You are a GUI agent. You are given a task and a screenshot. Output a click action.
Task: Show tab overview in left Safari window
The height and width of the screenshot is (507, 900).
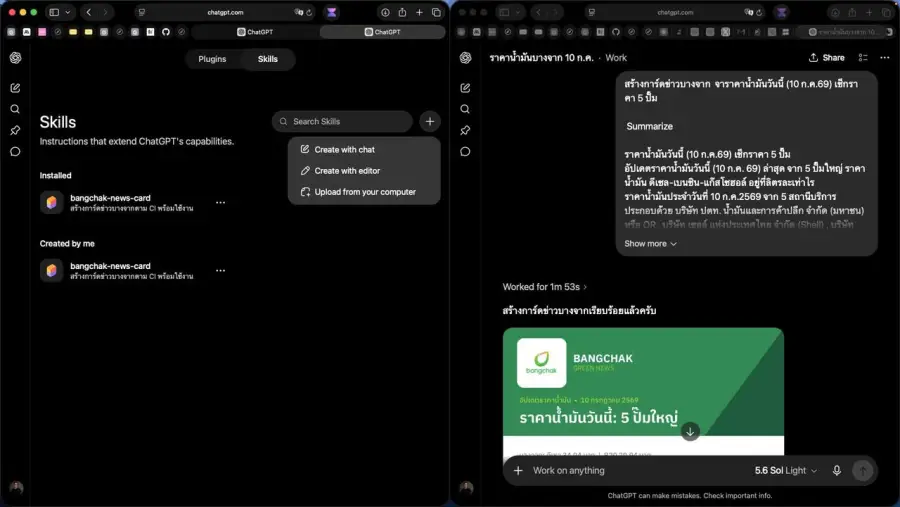coord(436,12)
